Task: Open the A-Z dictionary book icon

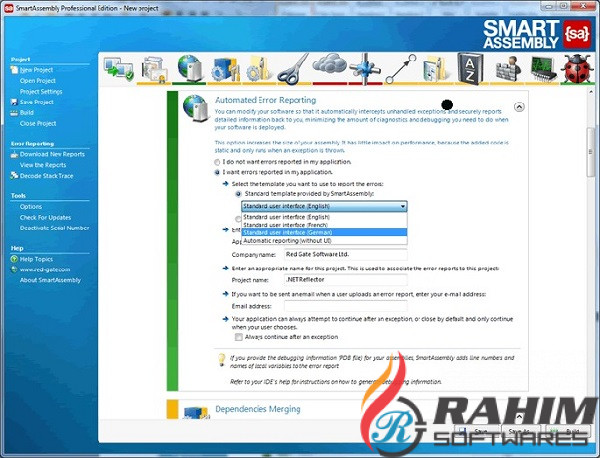Action: coord(470,68)
